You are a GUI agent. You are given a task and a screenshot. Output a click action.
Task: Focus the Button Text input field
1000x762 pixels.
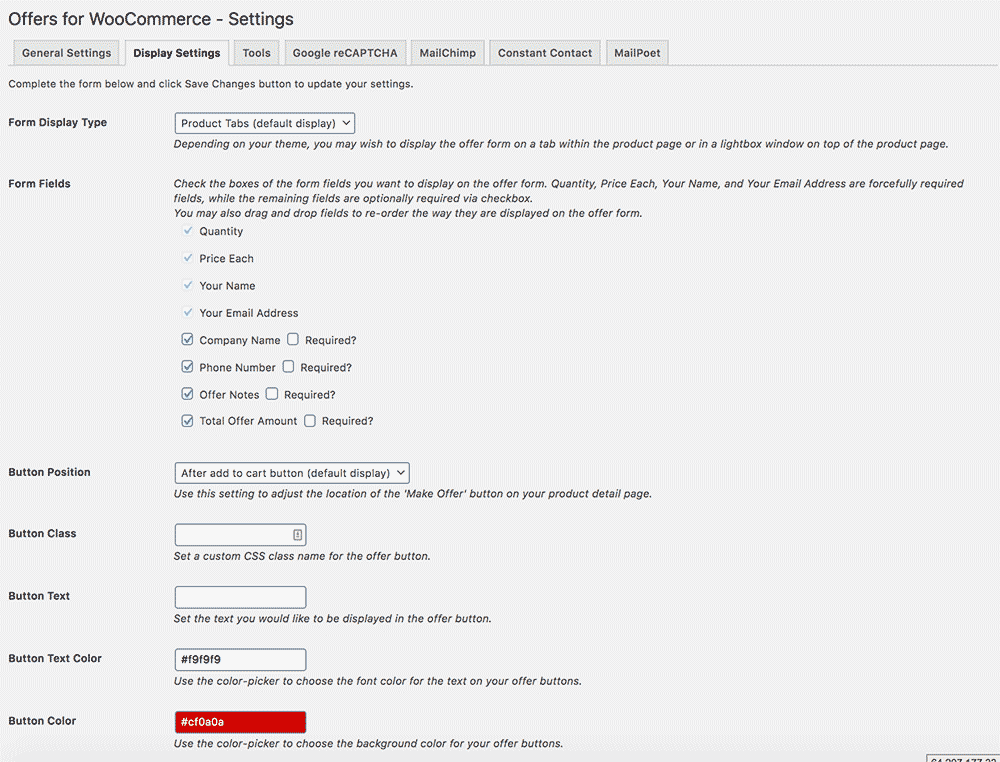pos(240,597)
